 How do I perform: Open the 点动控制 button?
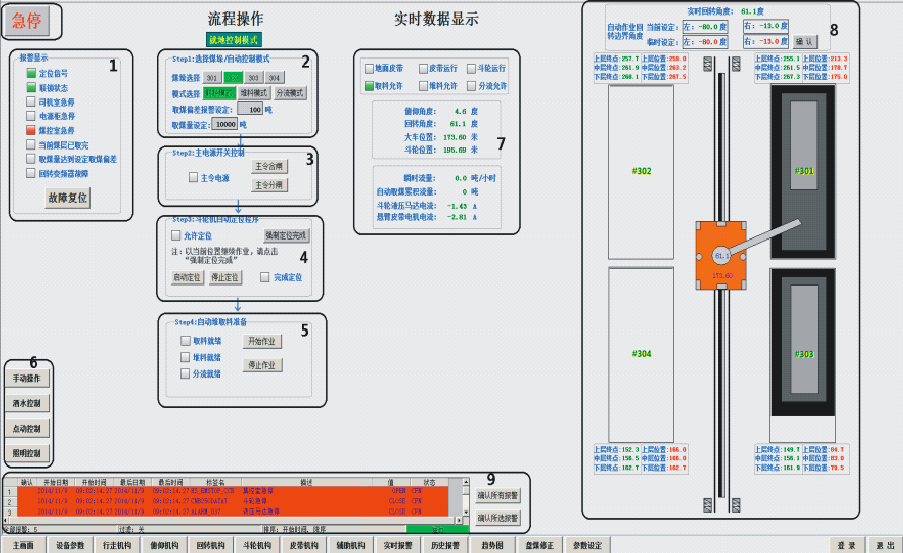click(27, 429)
